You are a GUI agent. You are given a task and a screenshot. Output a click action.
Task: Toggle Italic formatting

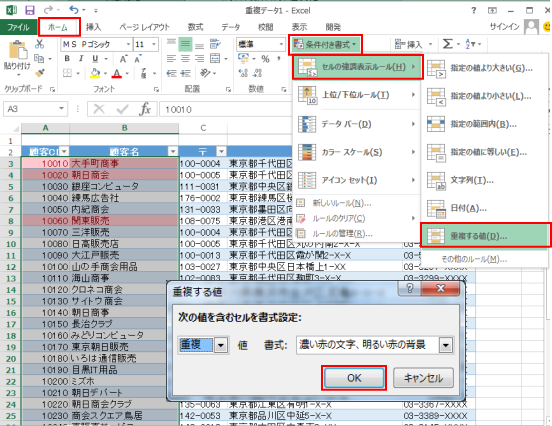[x=81, y=59]
